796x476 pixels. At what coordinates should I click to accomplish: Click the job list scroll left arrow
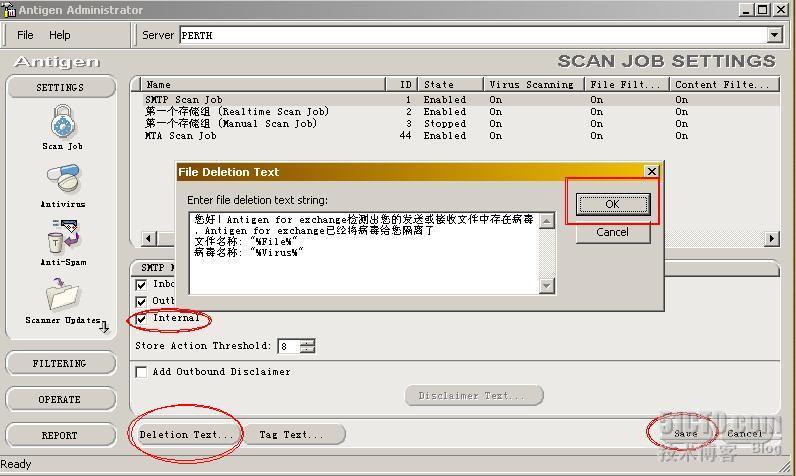pos(149,238)
